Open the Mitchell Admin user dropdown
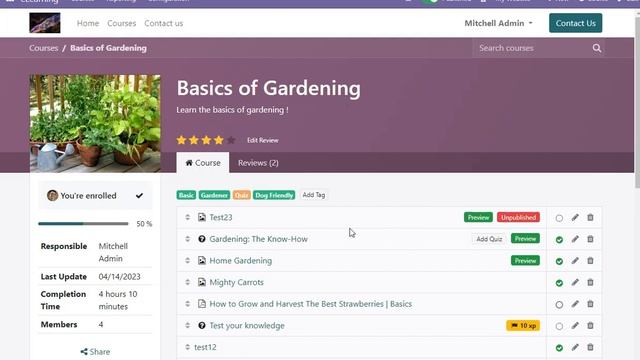The height and width of the screenshot is (360, 640). 498,23
